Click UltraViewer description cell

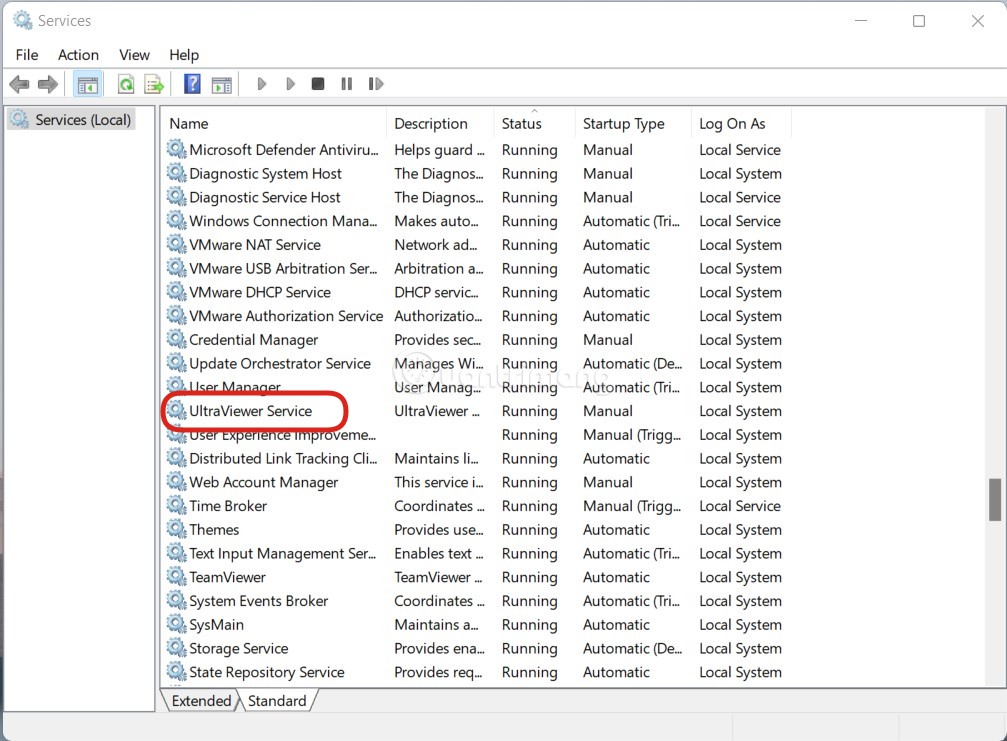[437, 411]
